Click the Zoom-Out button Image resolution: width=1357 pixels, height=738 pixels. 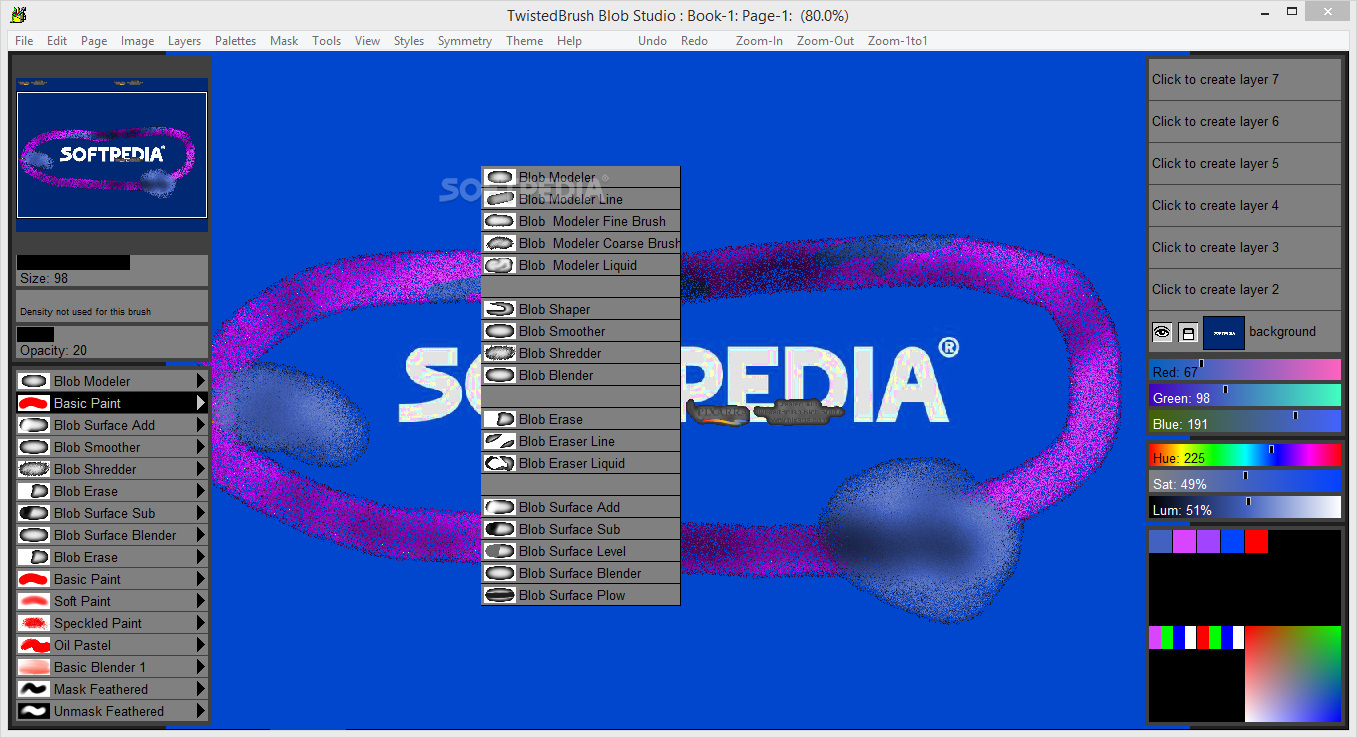coord(825,41)
